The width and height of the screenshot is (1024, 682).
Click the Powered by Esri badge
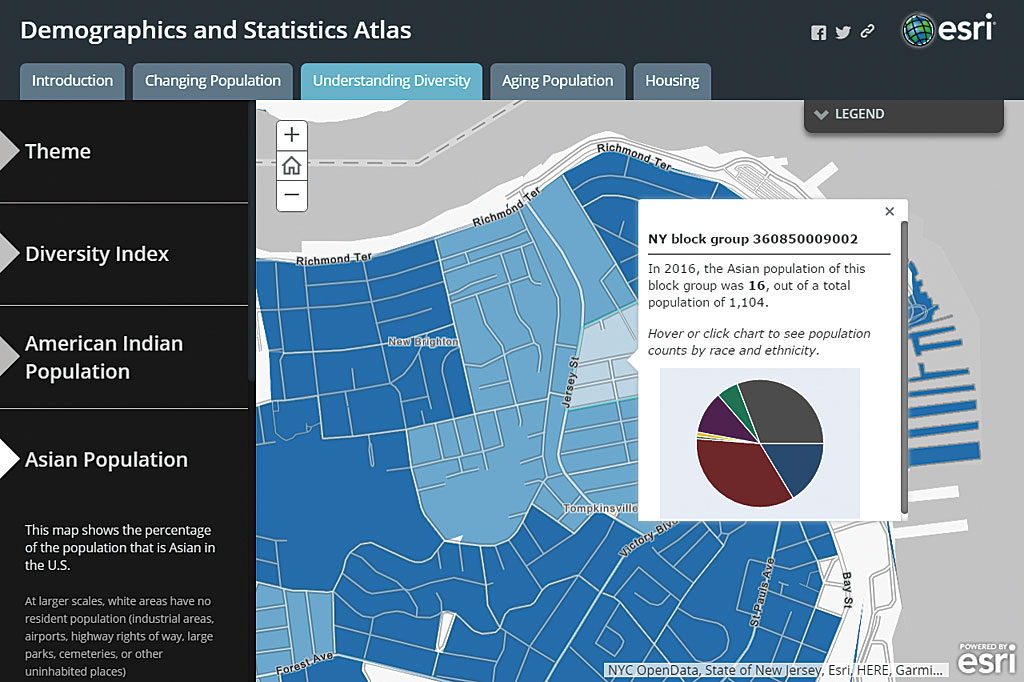click(x=988, y=658)
